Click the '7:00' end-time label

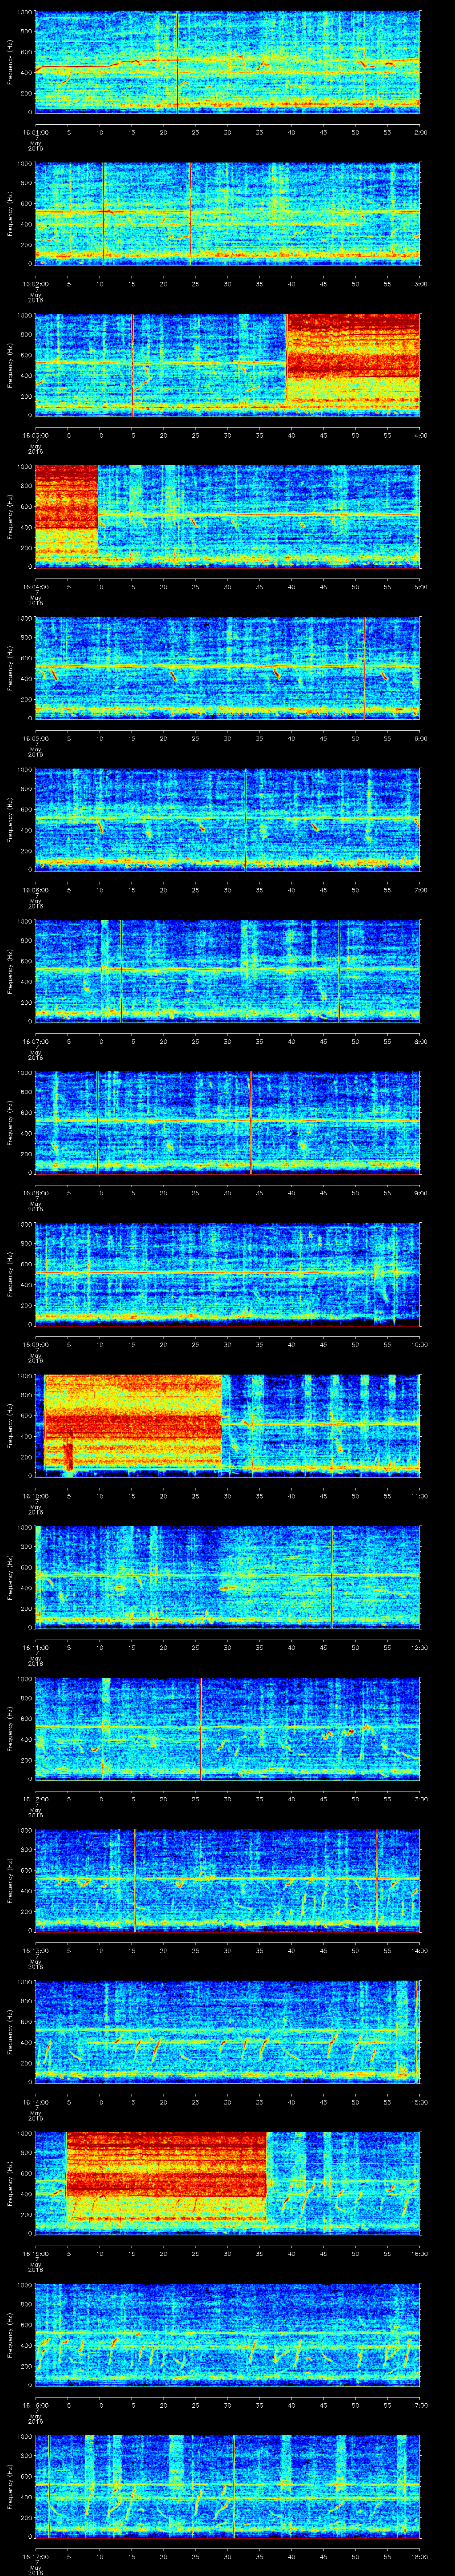(420, 890)
